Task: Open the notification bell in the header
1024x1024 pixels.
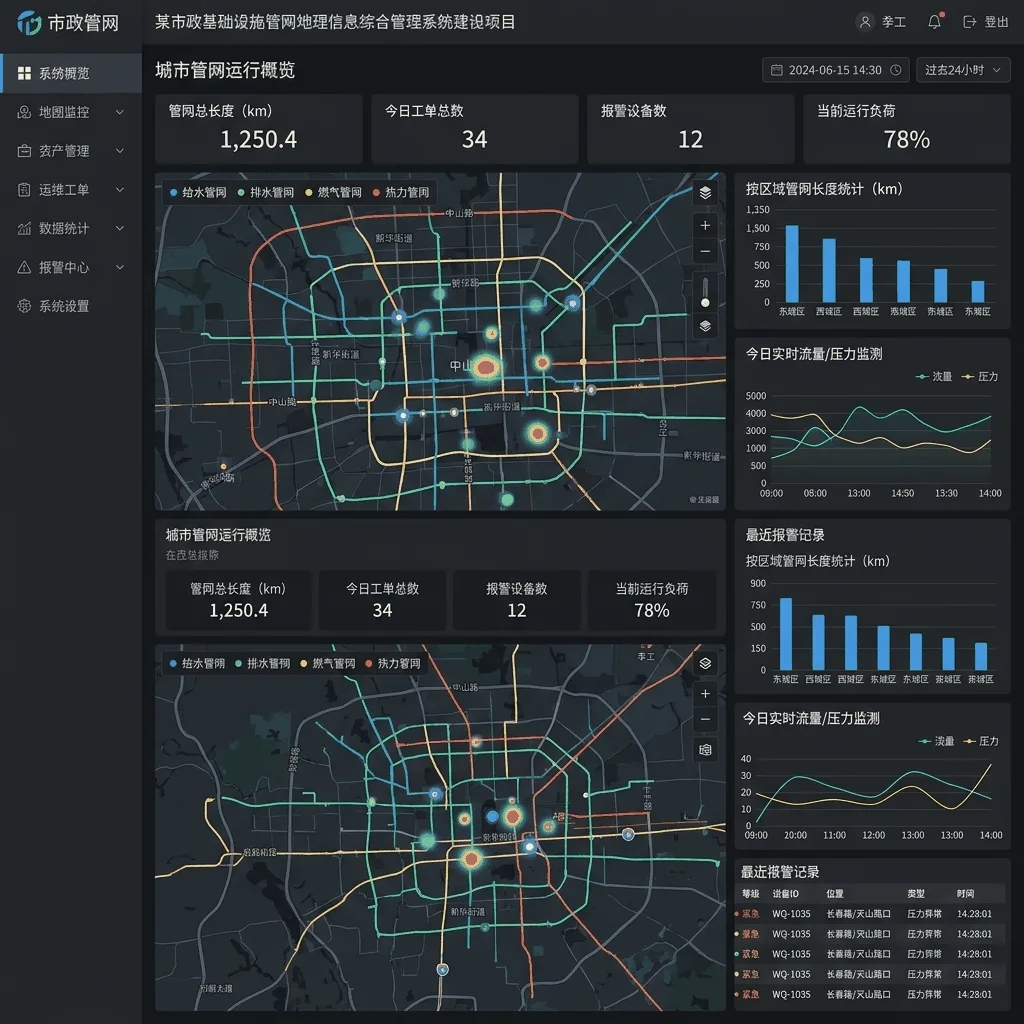Action: pyautogui.click(x=935, y=22)
